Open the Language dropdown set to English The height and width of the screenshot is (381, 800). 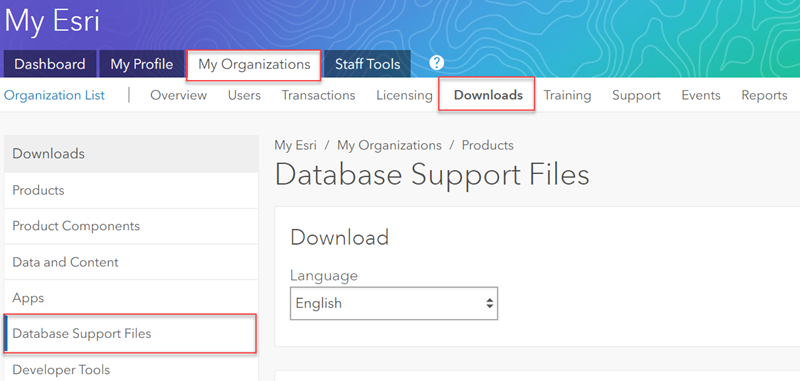tap(394, 303)
